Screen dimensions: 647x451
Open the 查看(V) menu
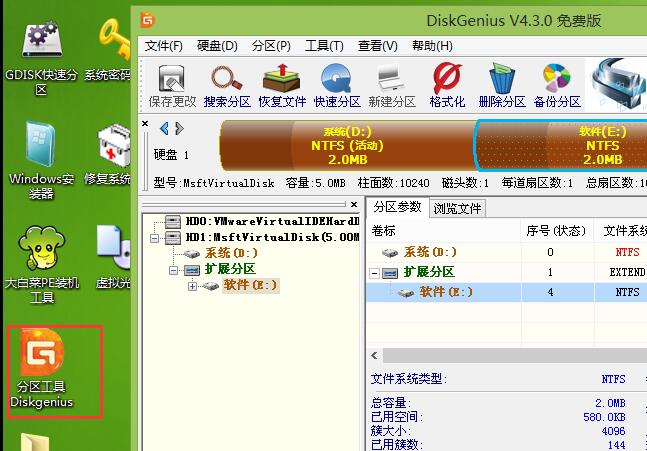pyautogui.click(x=378, y=46)
